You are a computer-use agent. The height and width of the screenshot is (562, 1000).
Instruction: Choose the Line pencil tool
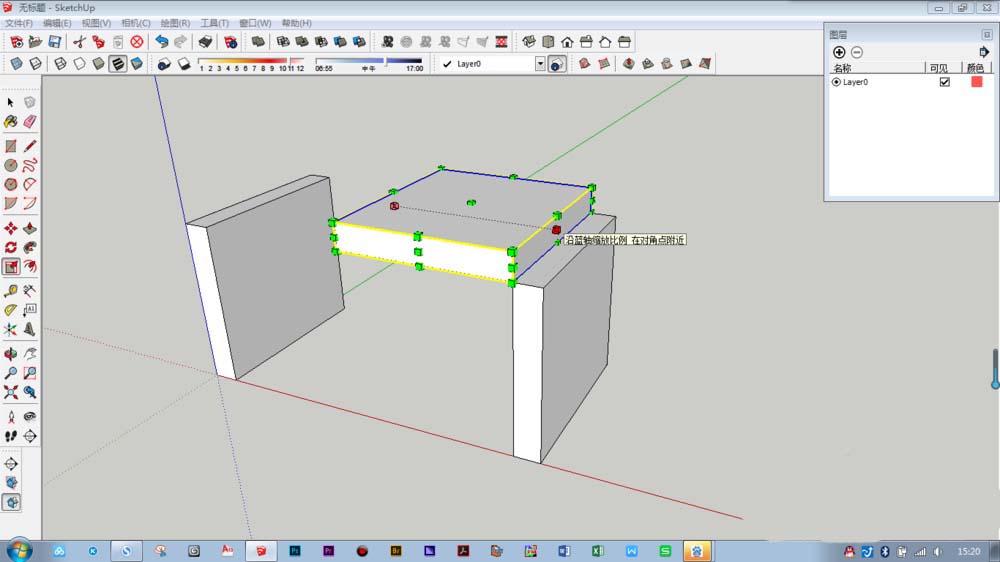pyautogui.click(x=30, y=146)
